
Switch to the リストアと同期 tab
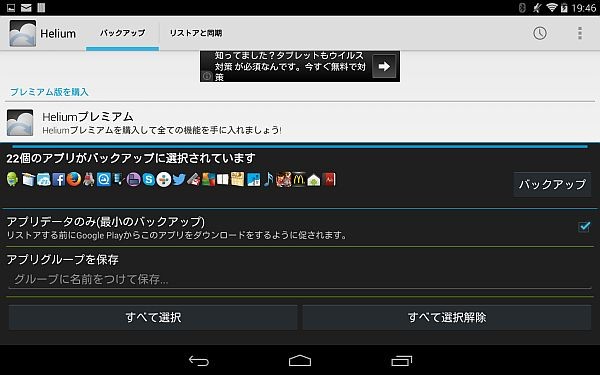(x=196, y=33)
